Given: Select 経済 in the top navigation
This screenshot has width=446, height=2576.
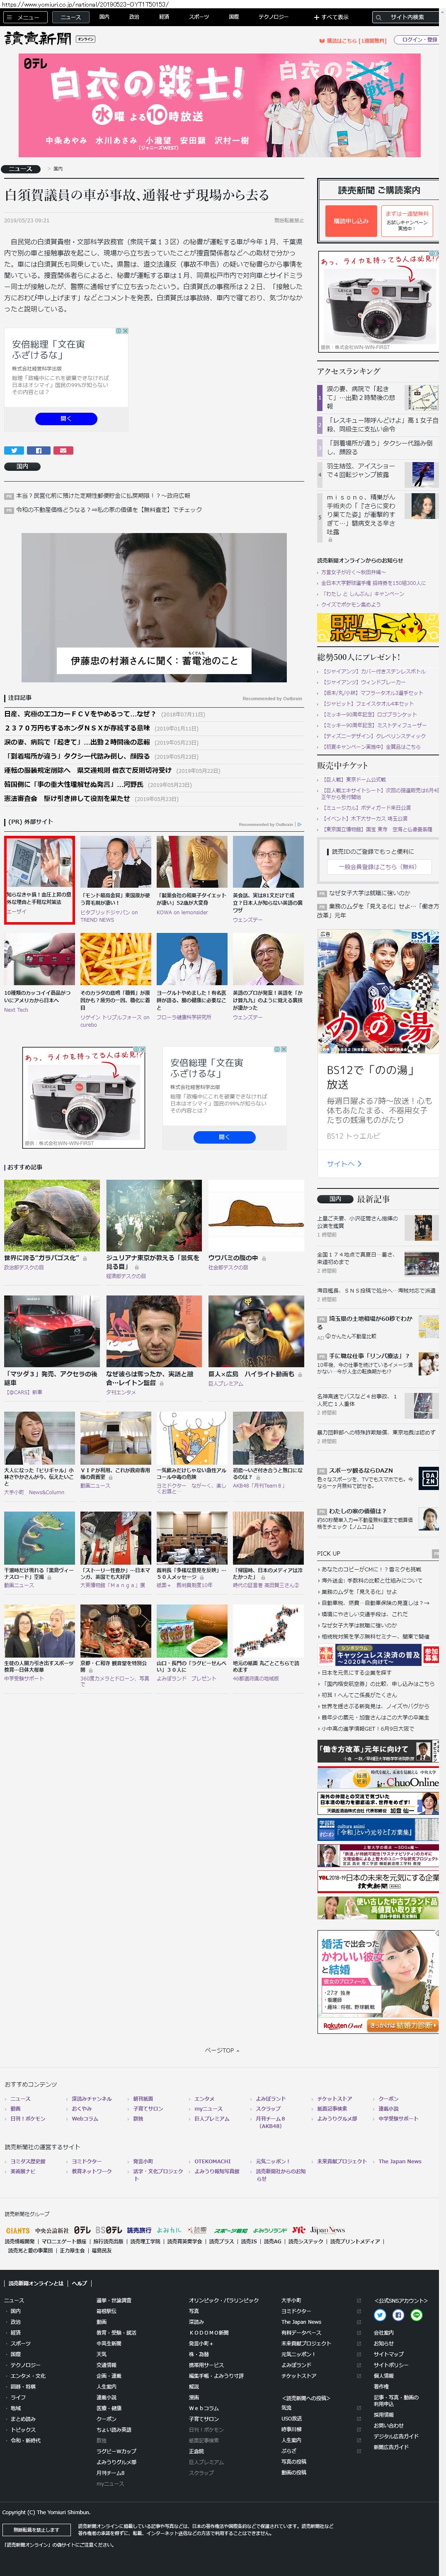Looking at the screenshot, I should (x=164, y=17).
